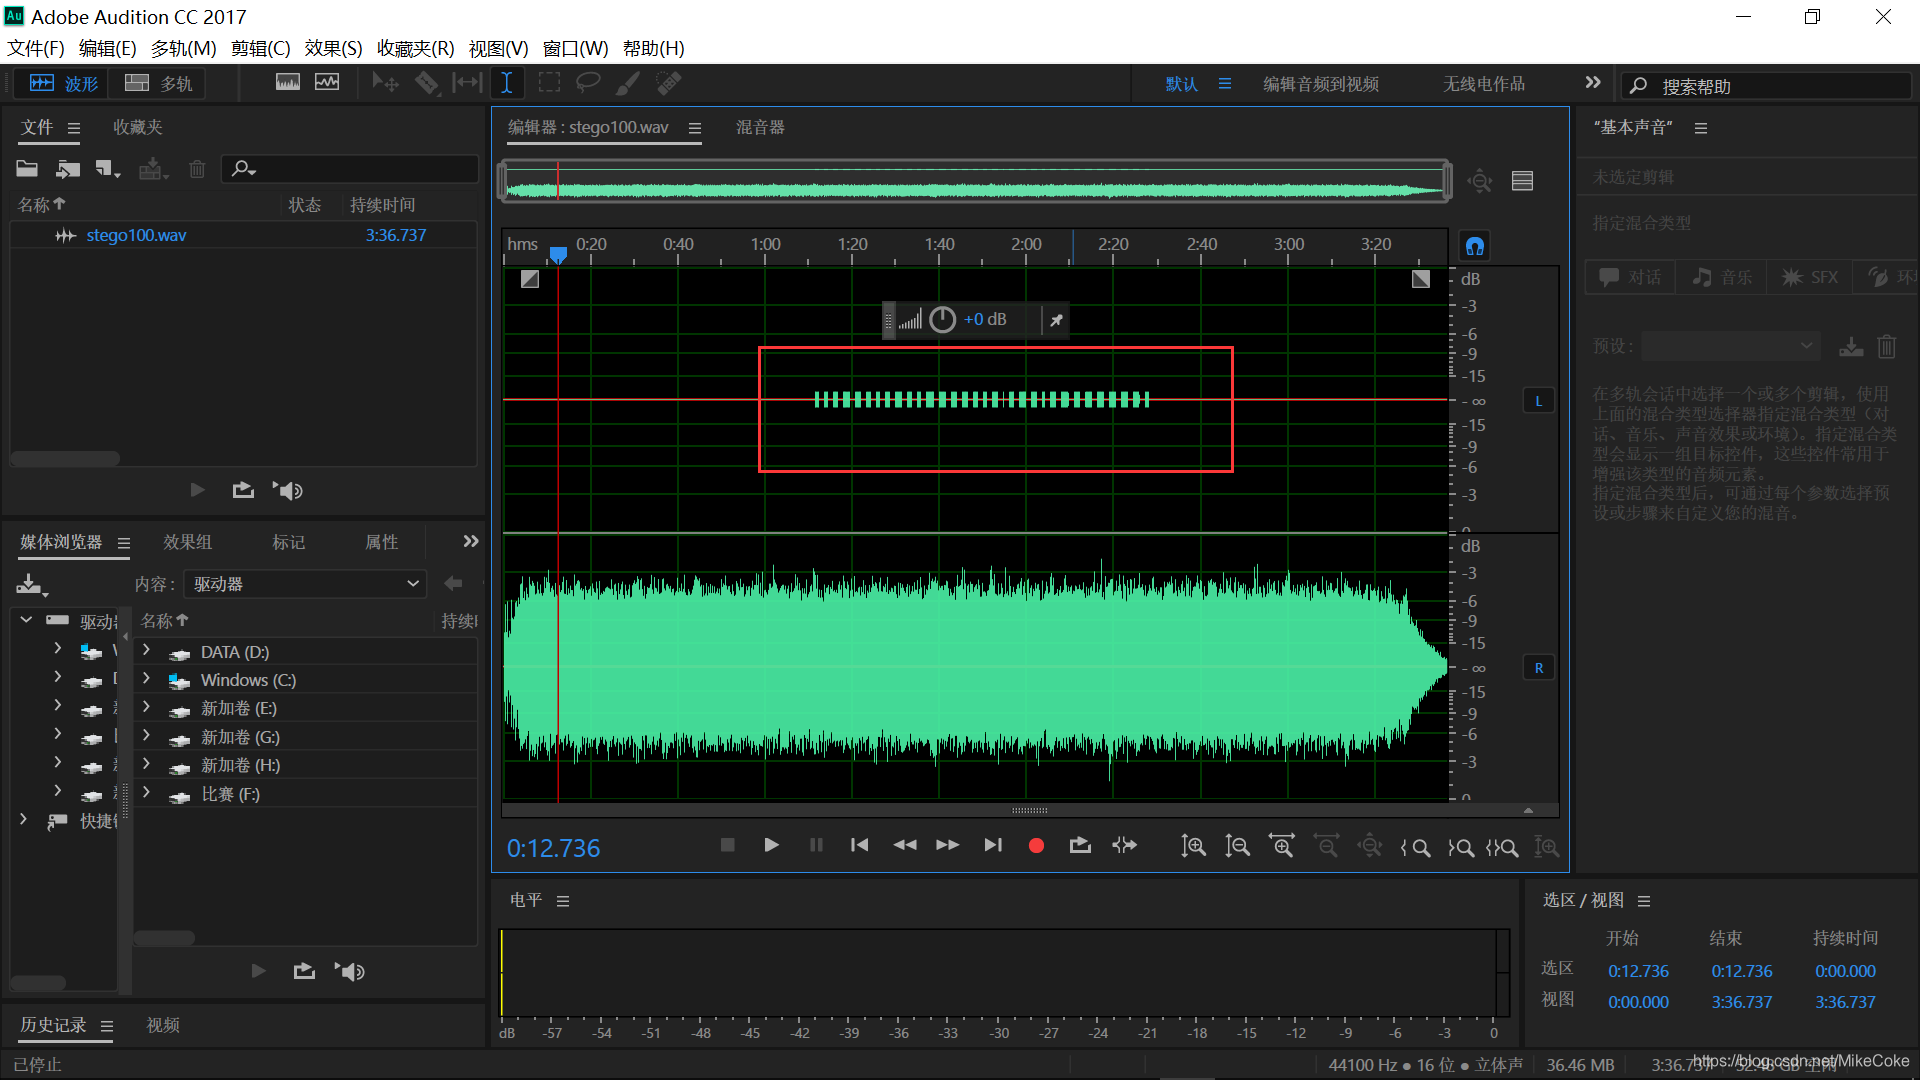Screen dimensions: 1920x1080
Task: Select the Lasso Selection tool
Action: click(588, 83)
